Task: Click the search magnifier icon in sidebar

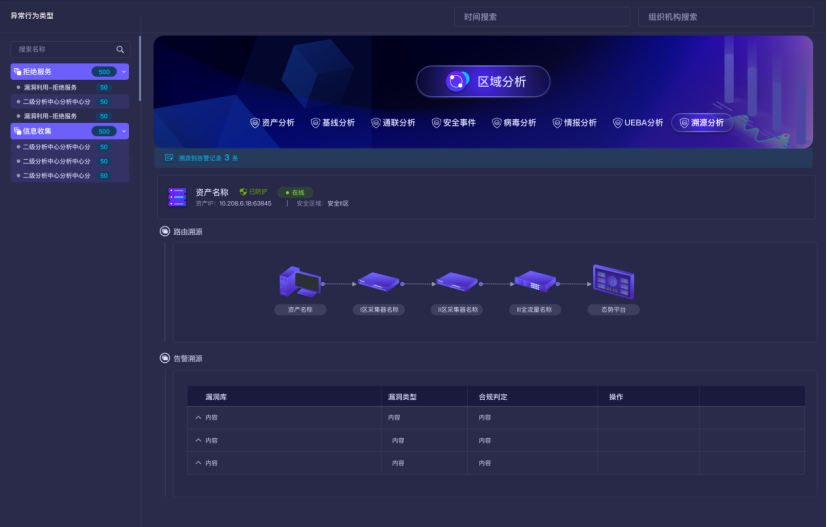Action: coord(120,49)
